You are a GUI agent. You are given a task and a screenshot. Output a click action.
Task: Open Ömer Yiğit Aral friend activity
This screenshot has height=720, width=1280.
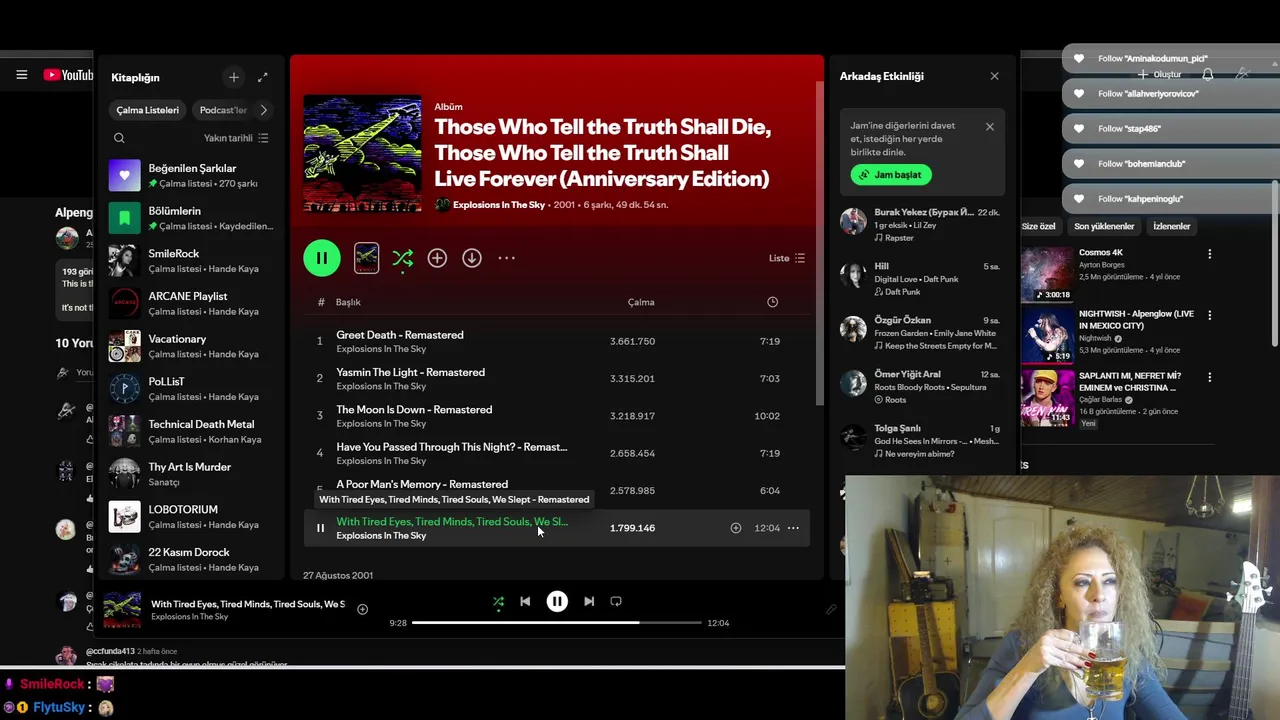(x=920, y=387)
